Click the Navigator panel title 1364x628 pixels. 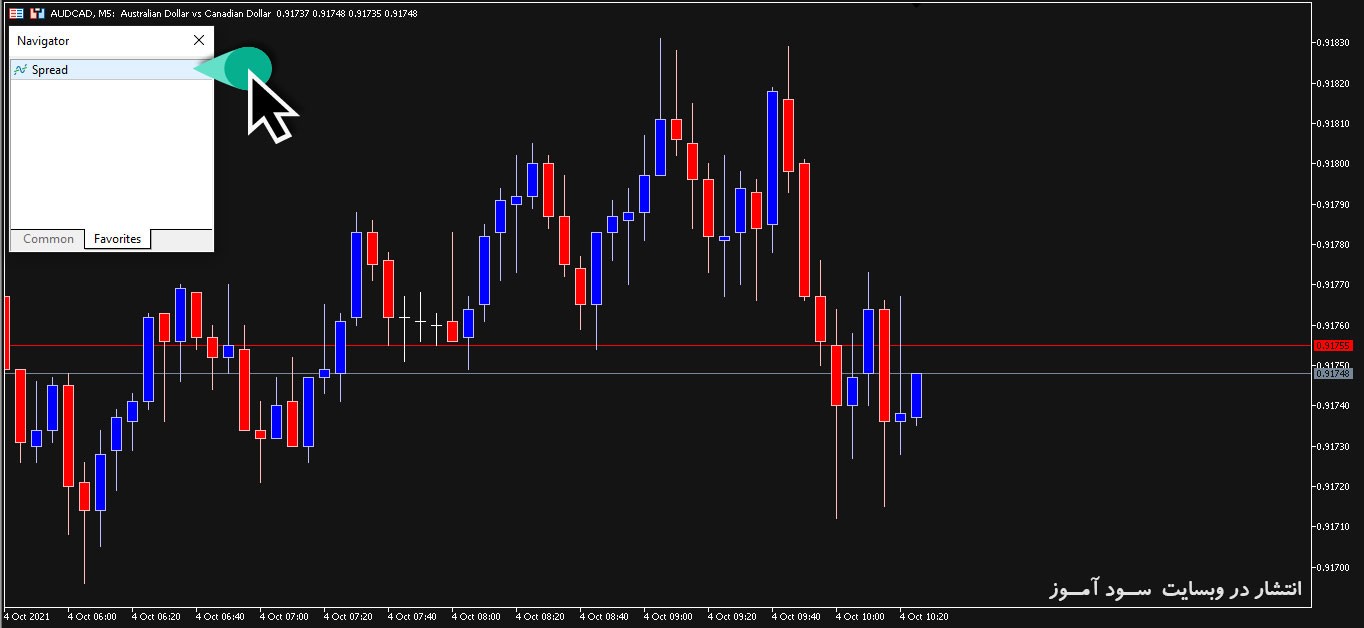(43, 41)
